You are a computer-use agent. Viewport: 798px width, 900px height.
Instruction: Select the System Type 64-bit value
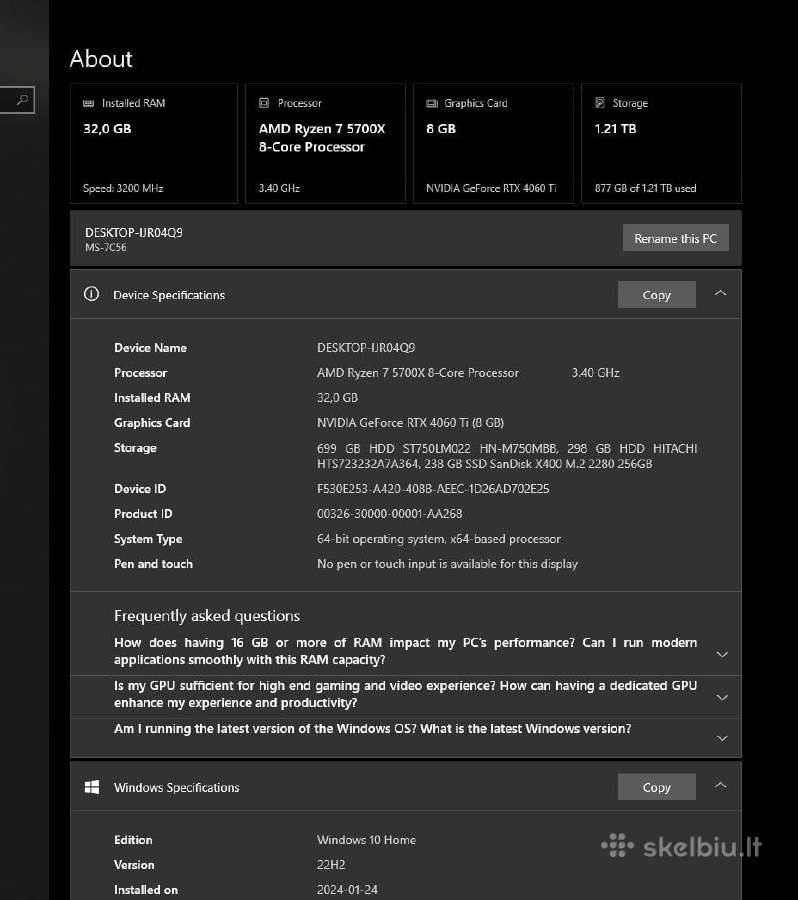point(439,539)
